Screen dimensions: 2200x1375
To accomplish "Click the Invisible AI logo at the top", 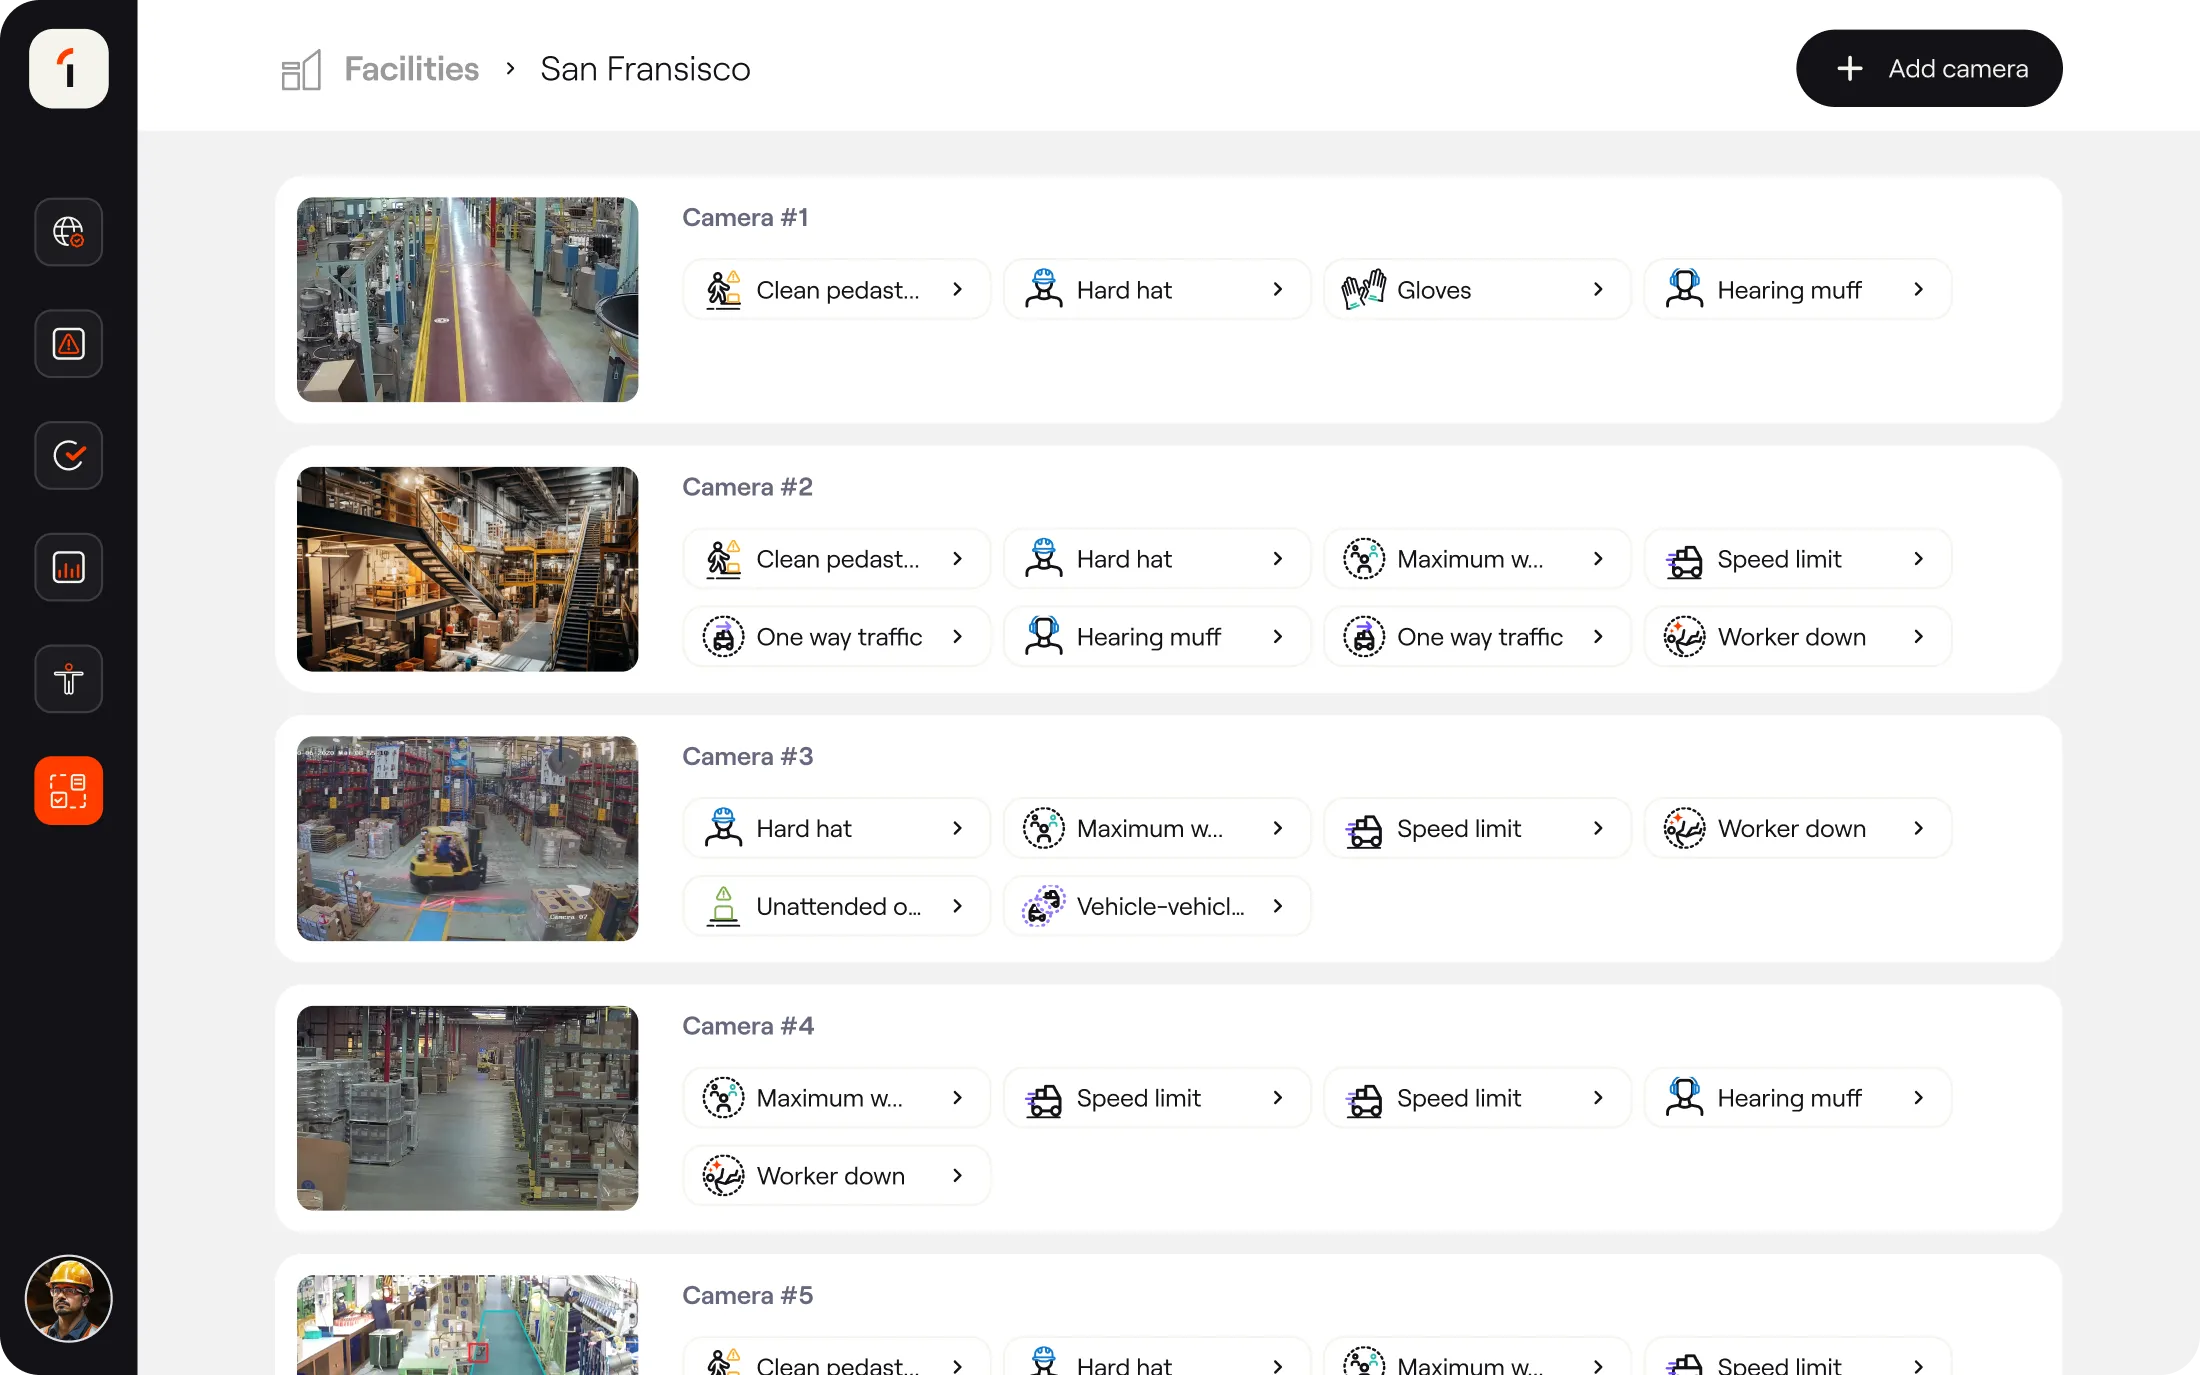I will click(x=68, y=68).
